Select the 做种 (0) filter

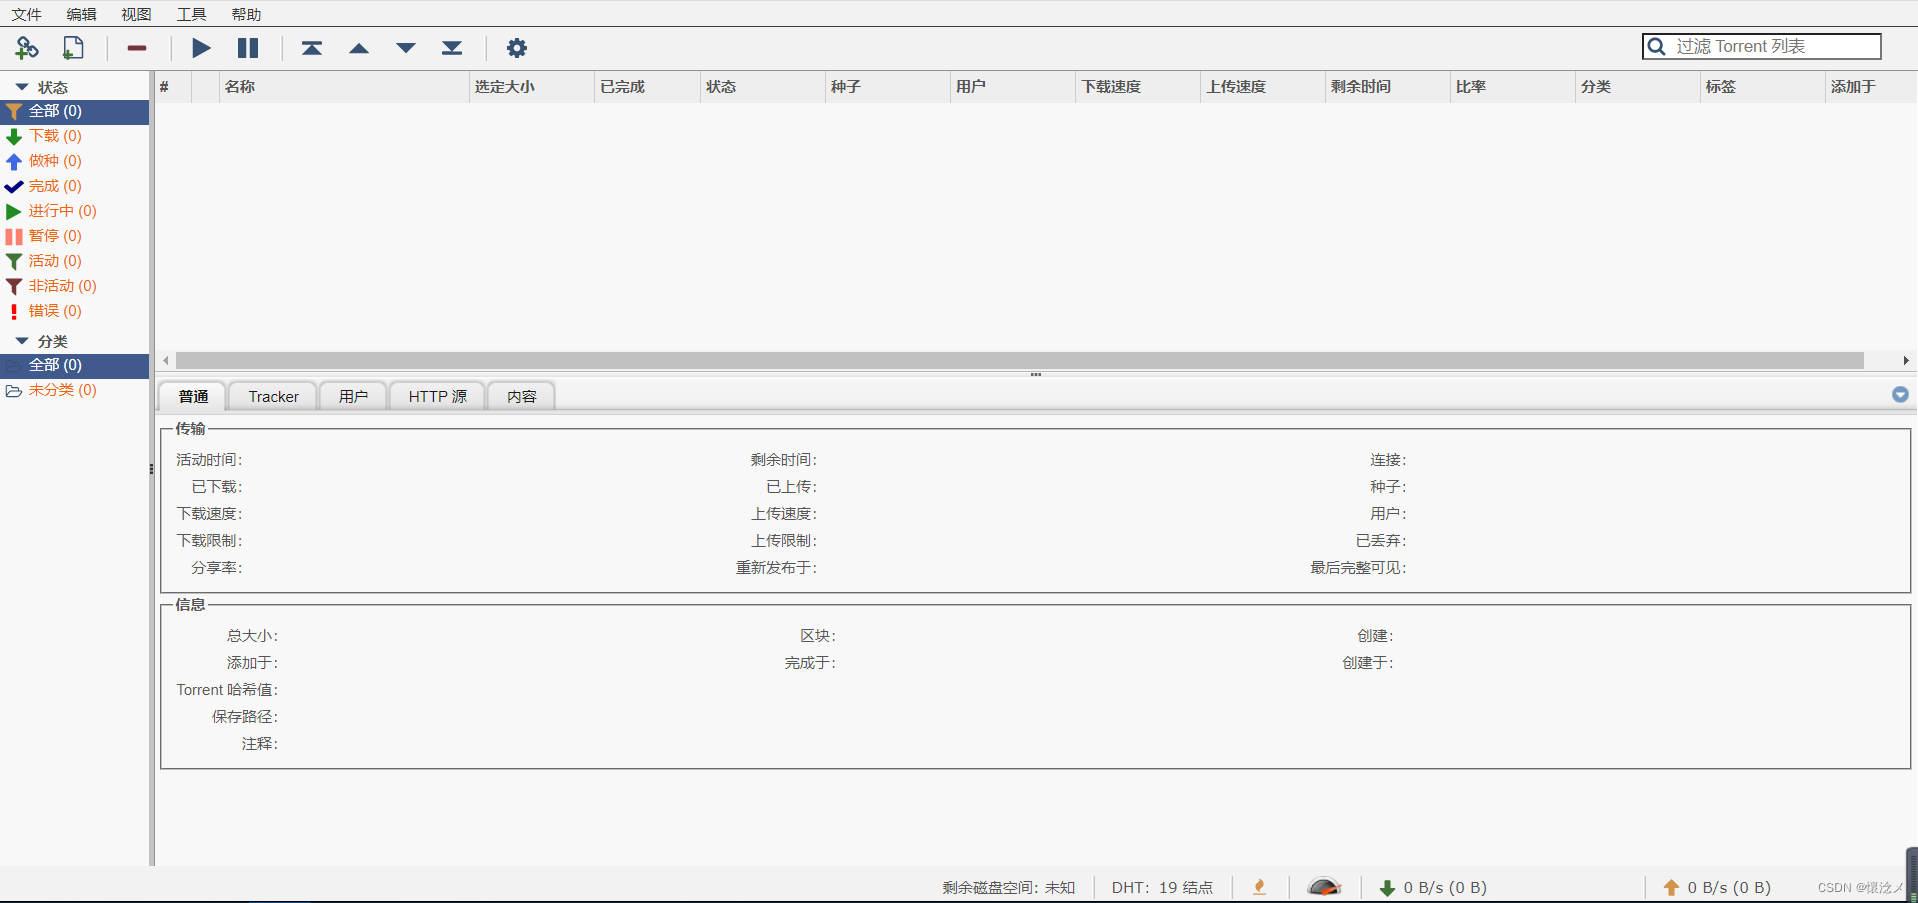click(75, 161)
